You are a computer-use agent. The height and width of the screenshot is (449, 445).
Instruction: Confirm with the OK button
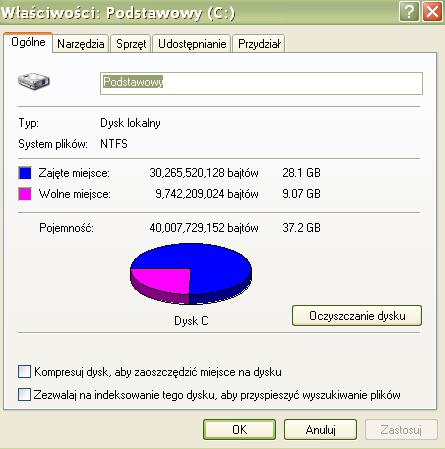point(239,429)
